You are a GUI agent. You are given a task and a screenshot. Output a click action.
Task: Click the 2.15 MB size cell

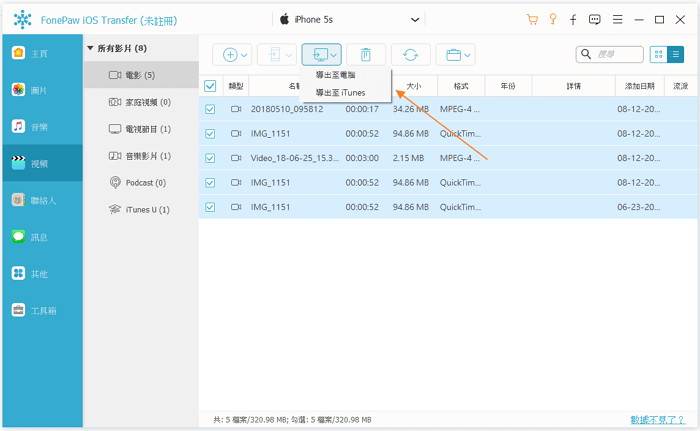coord(408,158)
